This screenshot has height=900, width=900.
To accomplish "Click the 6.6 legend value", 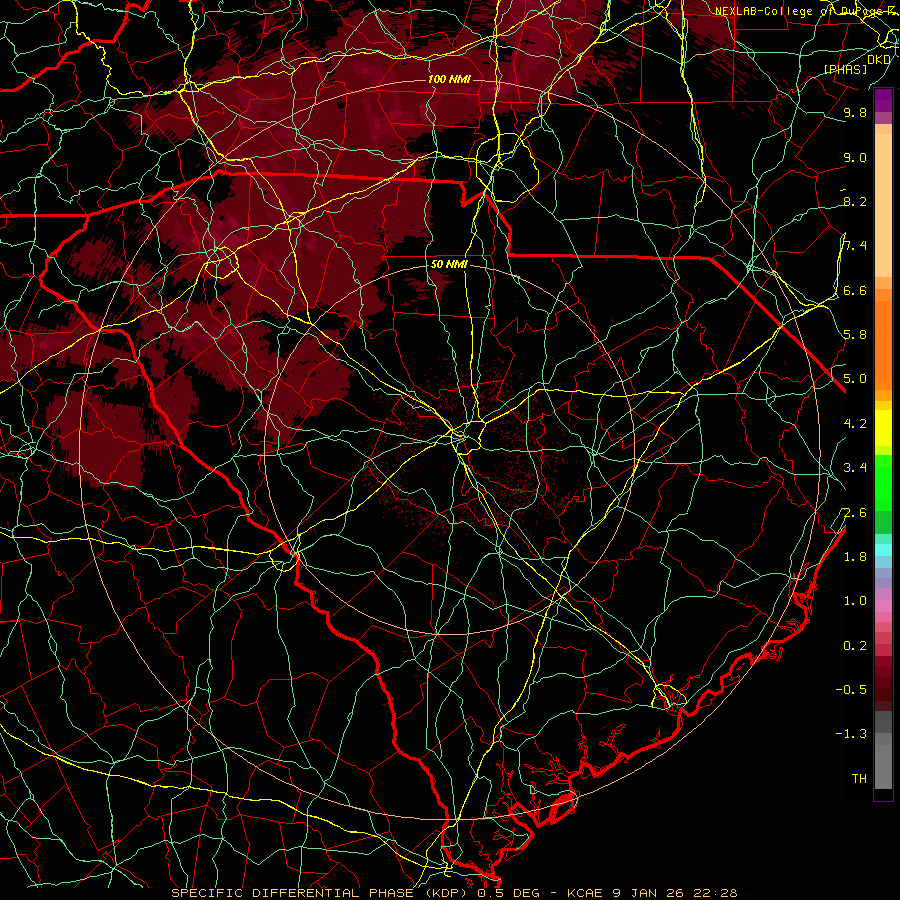I will pos(855,290).
